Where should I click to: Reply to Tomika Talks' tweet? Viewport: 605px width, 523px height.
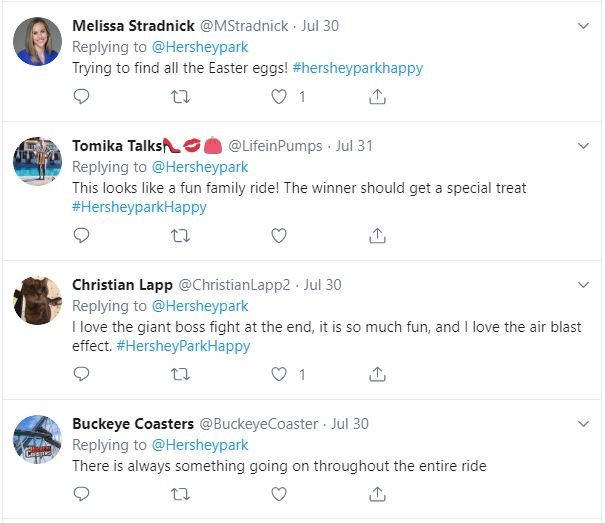pos(82,236)
